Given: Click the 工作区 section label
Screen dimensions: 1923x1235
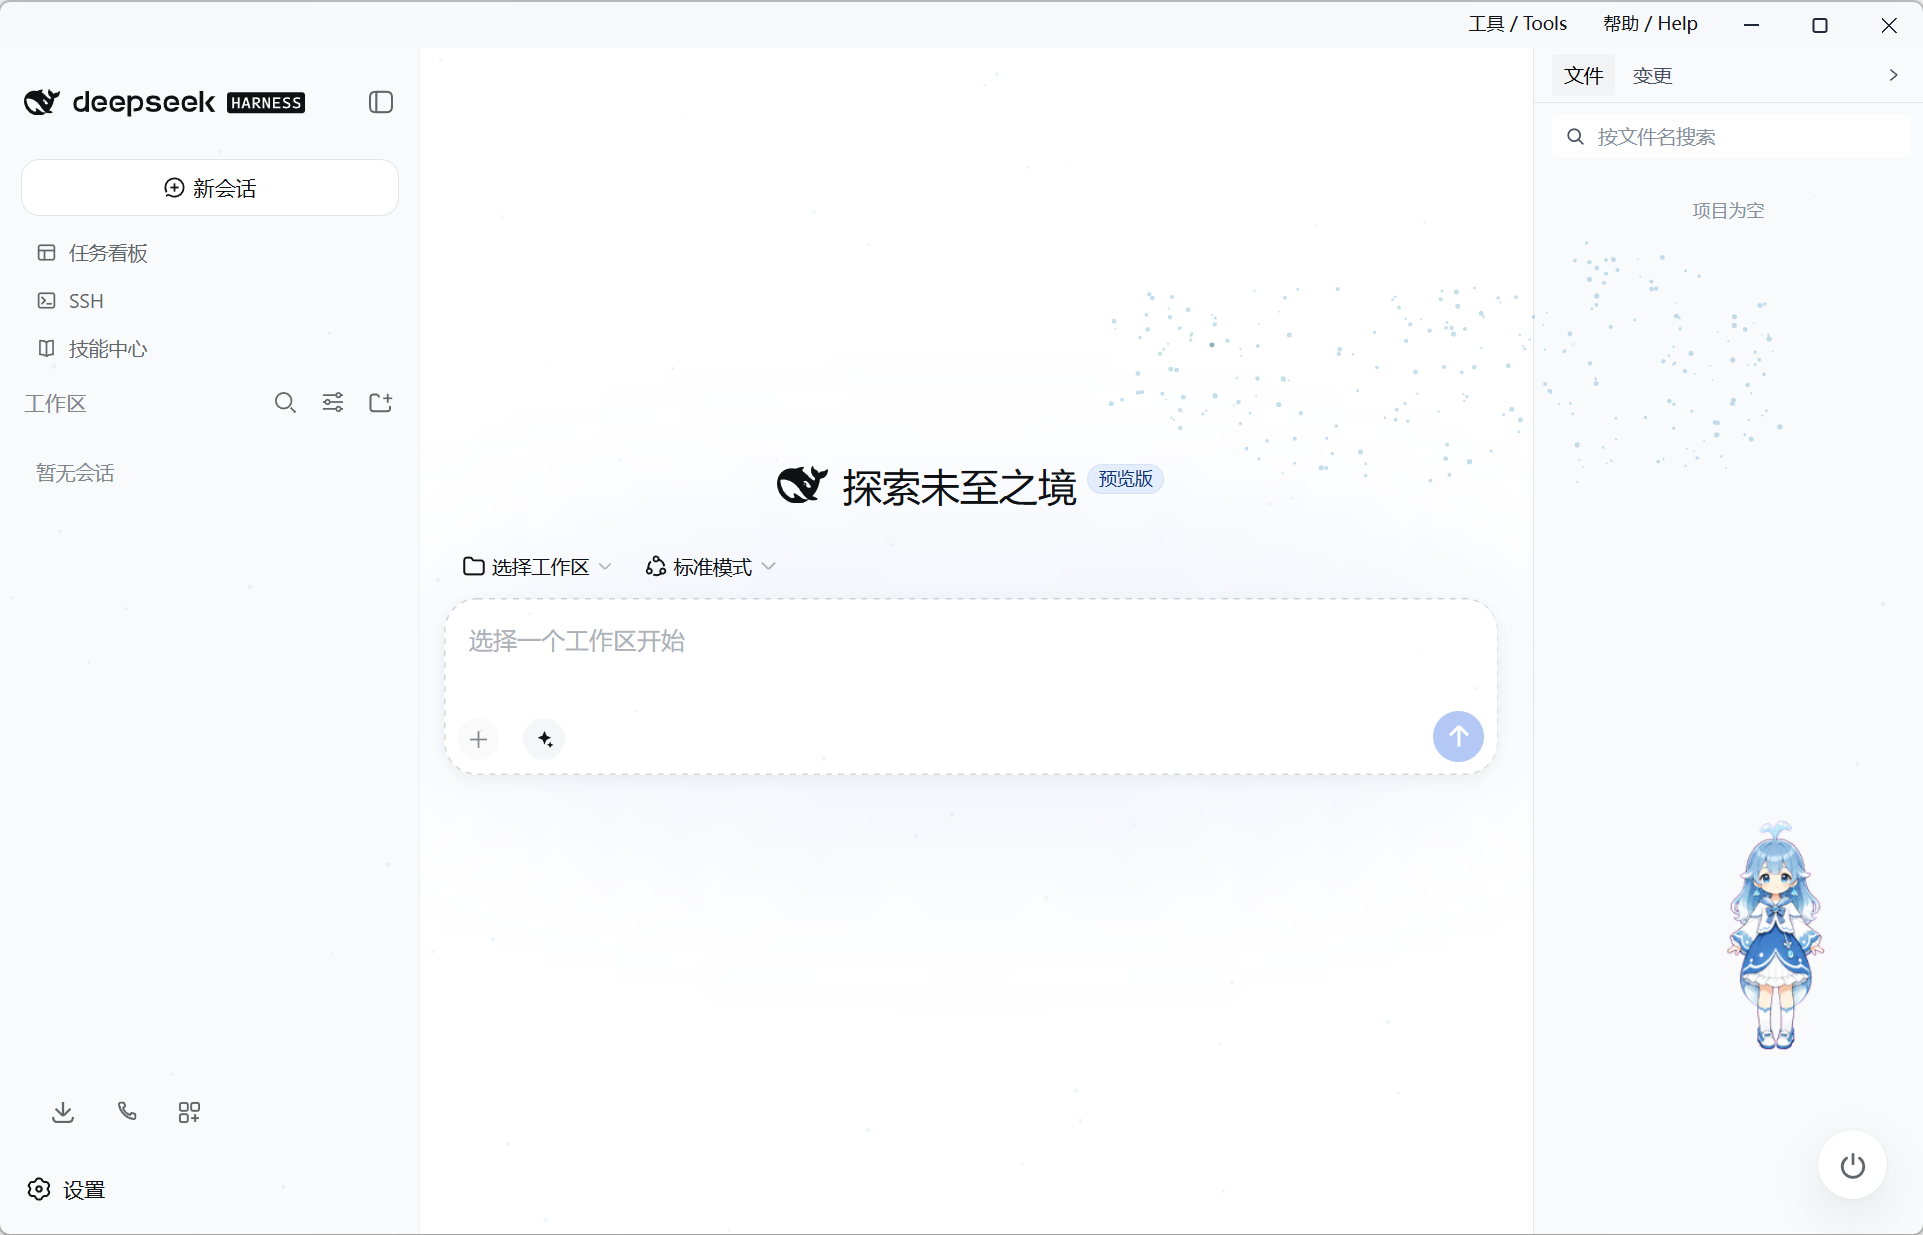Looking at the screenshot, I should (55, 403).
